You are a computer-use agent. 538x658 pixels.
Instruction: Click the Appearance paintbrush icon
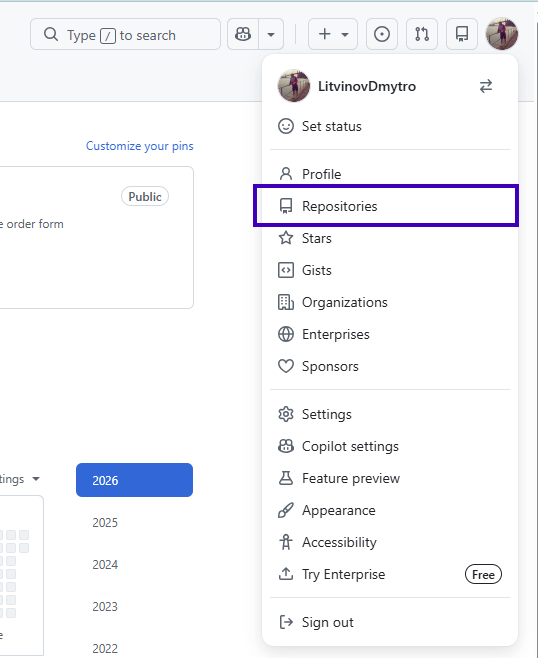286,511
